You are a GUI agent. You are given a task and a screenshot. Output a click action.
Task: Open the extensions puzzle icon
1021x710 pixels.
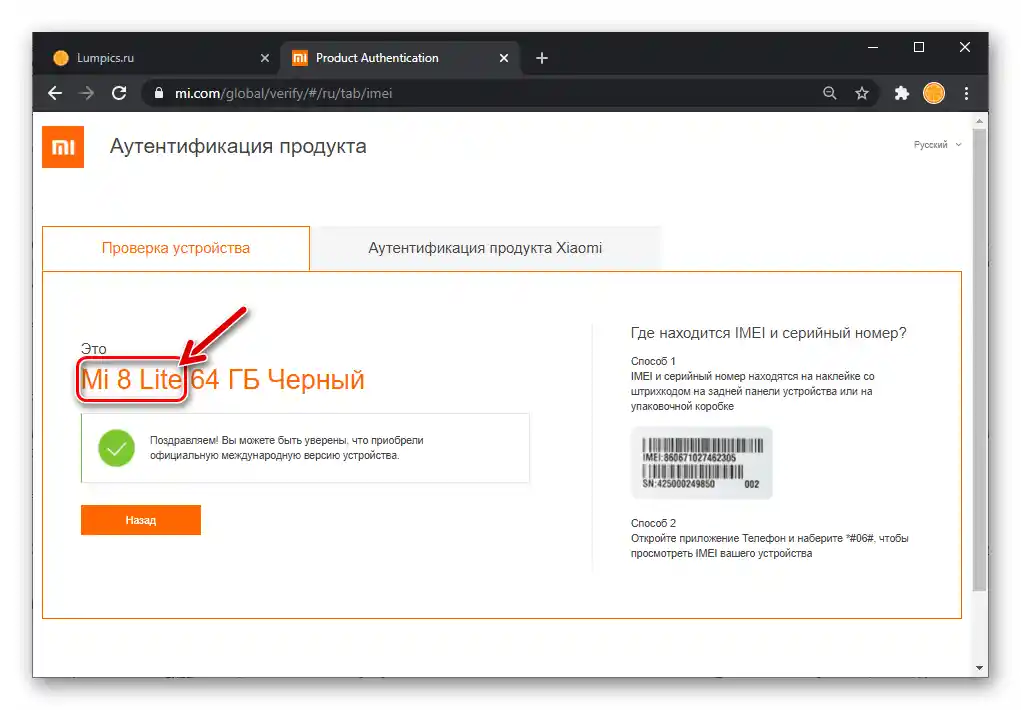(x=902, y=93)
